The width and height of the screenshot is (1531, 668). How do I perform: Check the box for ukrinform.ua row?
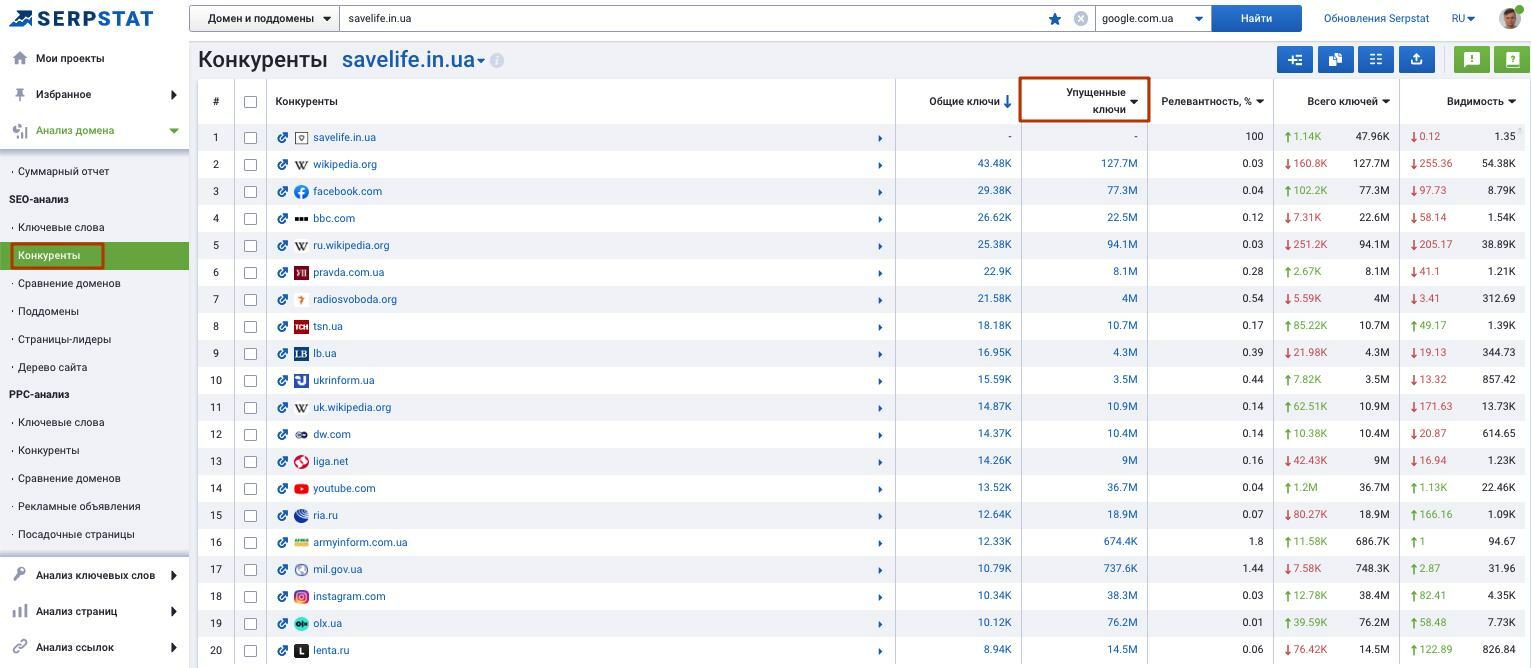click(x=250, y=381)
